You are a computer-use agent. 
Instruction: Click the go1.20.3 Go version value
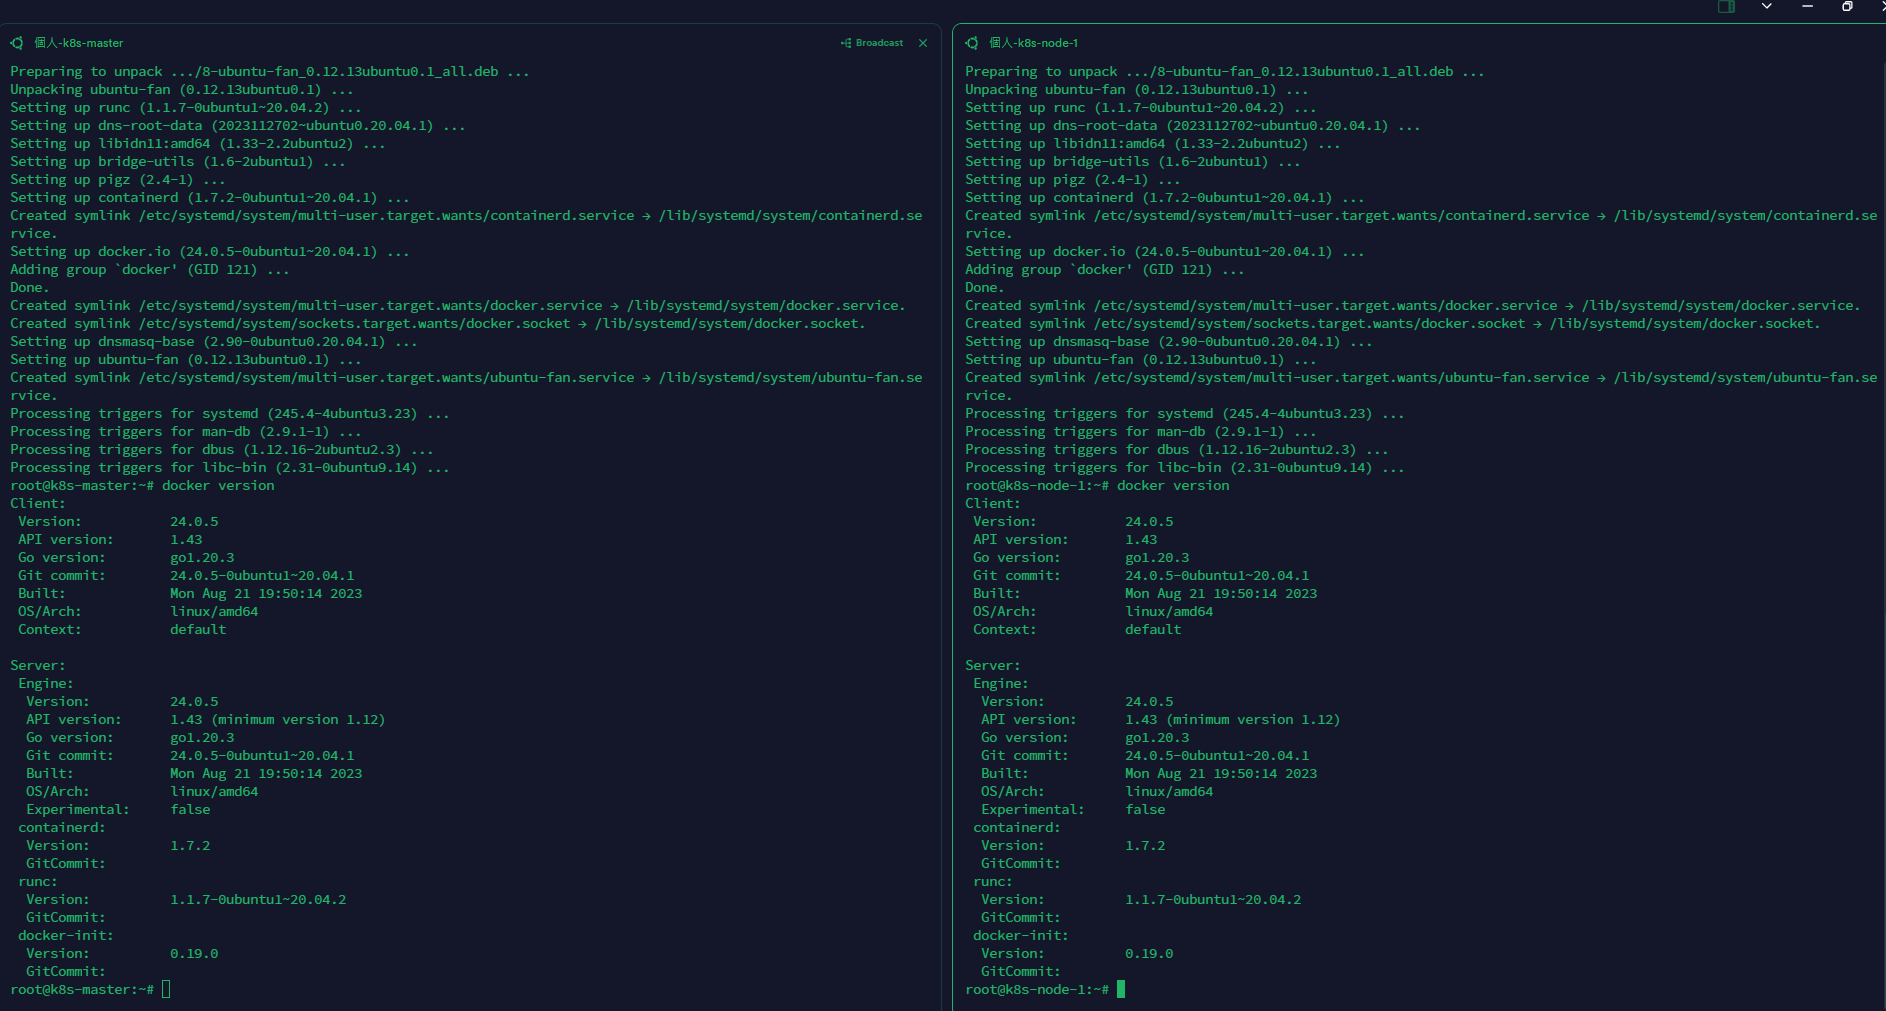[x=202, y=557]
